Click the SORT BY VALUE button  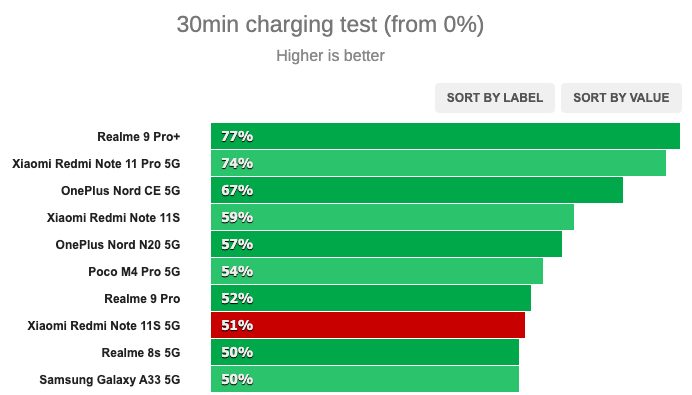[x=621, y=98]
